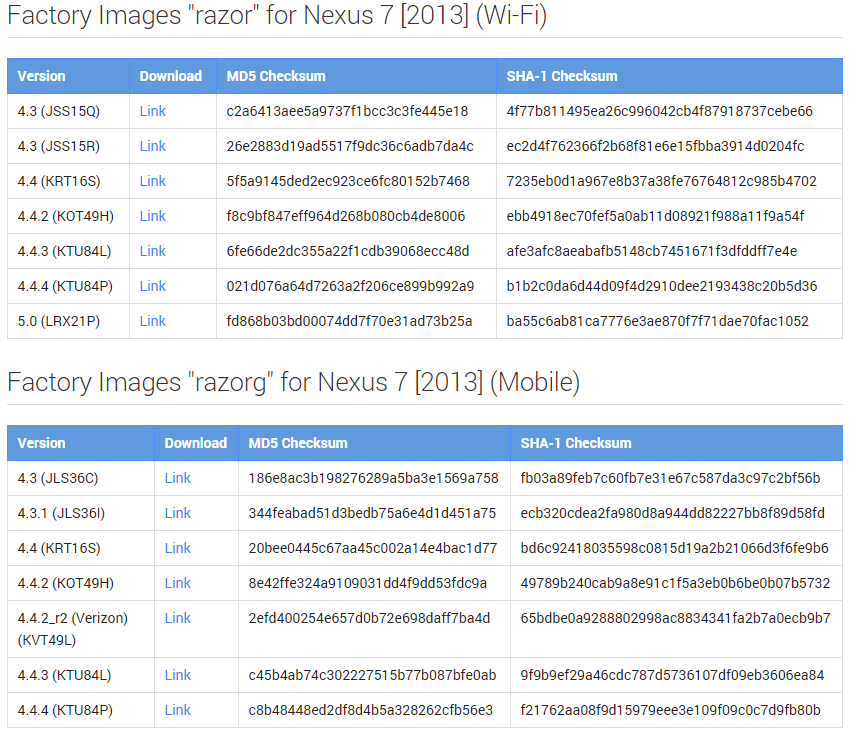Click razorg table SHA-1 Checksum header

click(x=576, y=443)
